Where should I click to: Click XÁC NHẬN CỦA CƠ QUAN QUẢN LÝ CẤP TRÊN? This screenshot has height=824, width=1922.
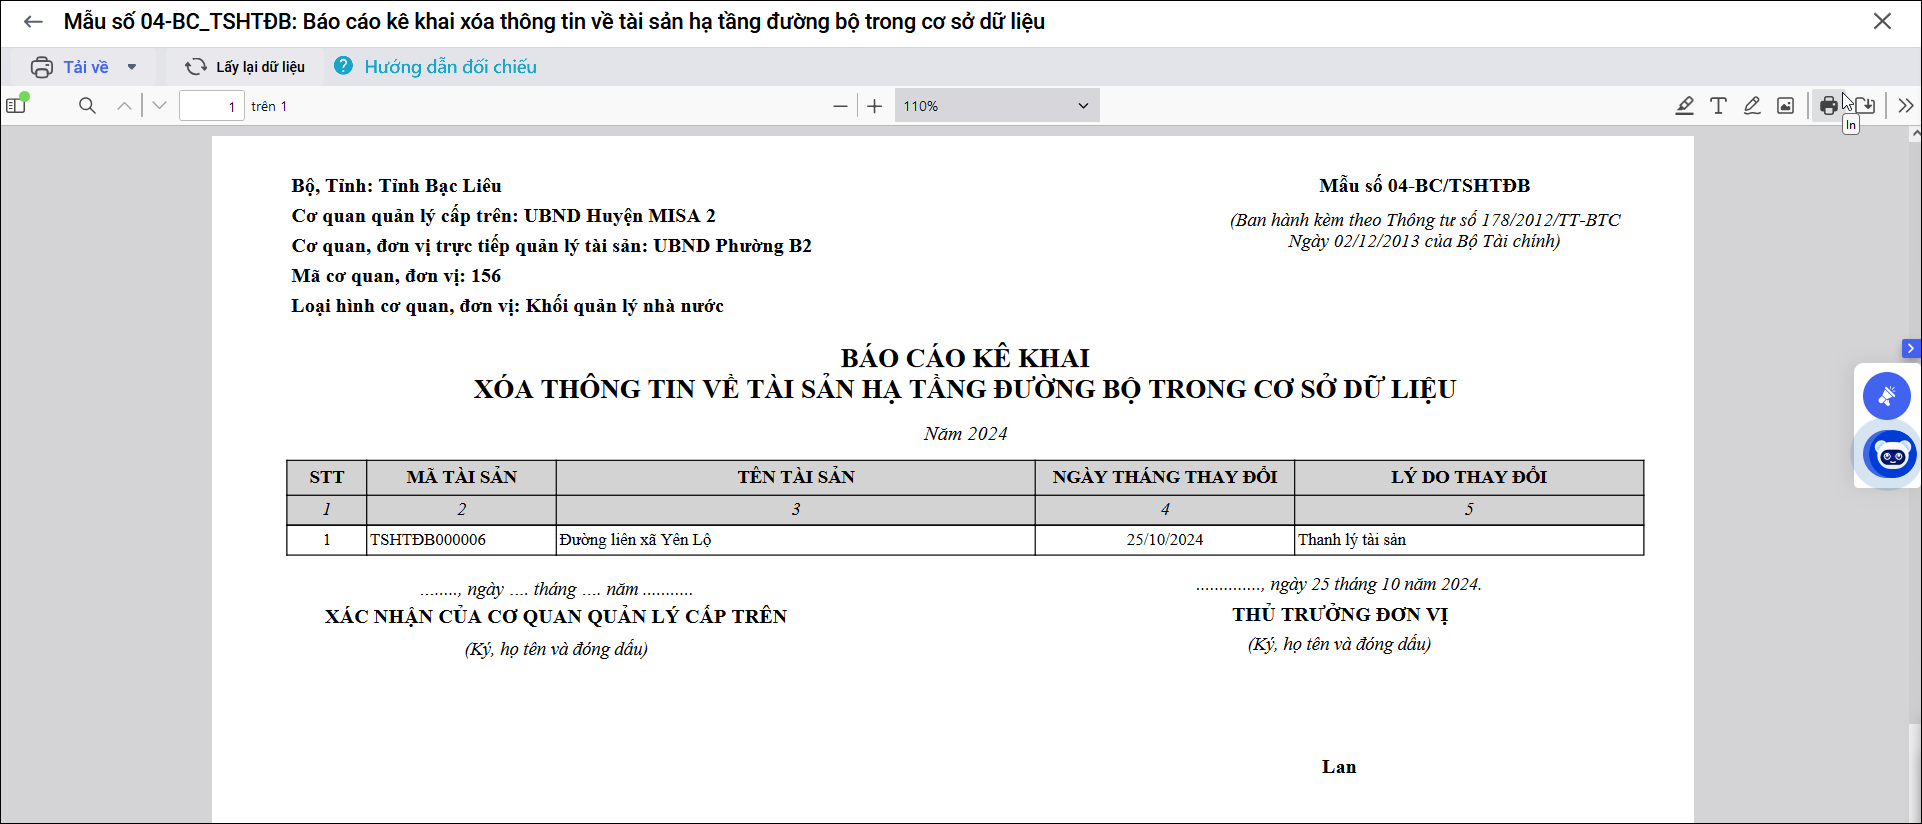[x=556, y=617]
